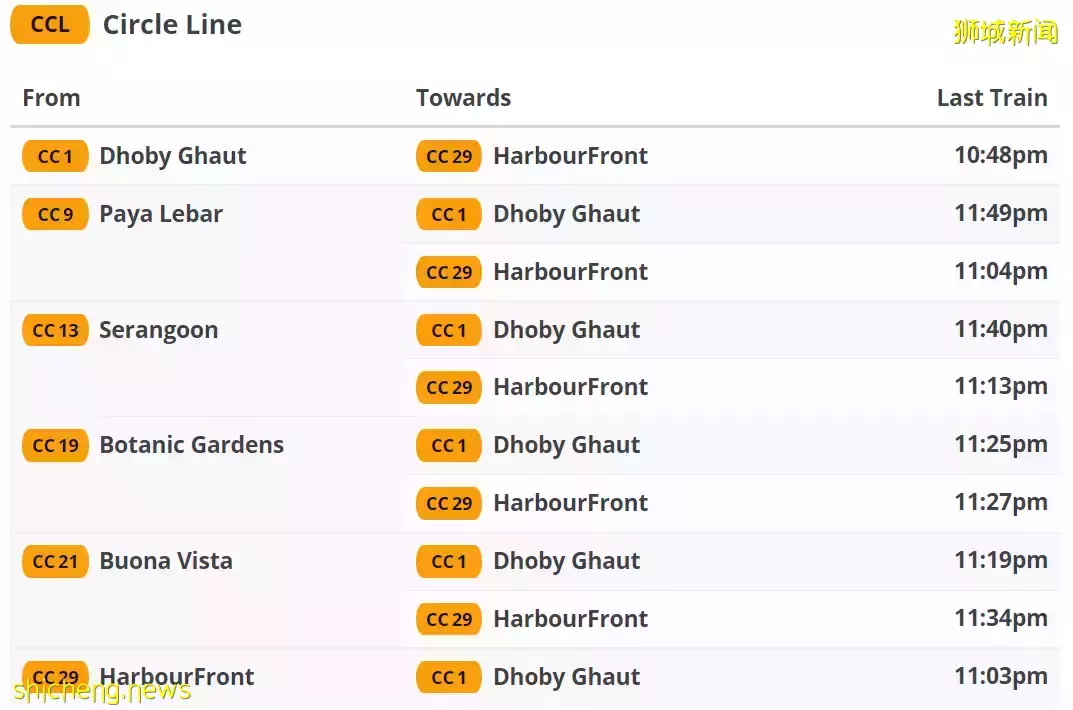Click the 11:49pm last train time
1073x710 pixels.
click(x=1000, y=214)
